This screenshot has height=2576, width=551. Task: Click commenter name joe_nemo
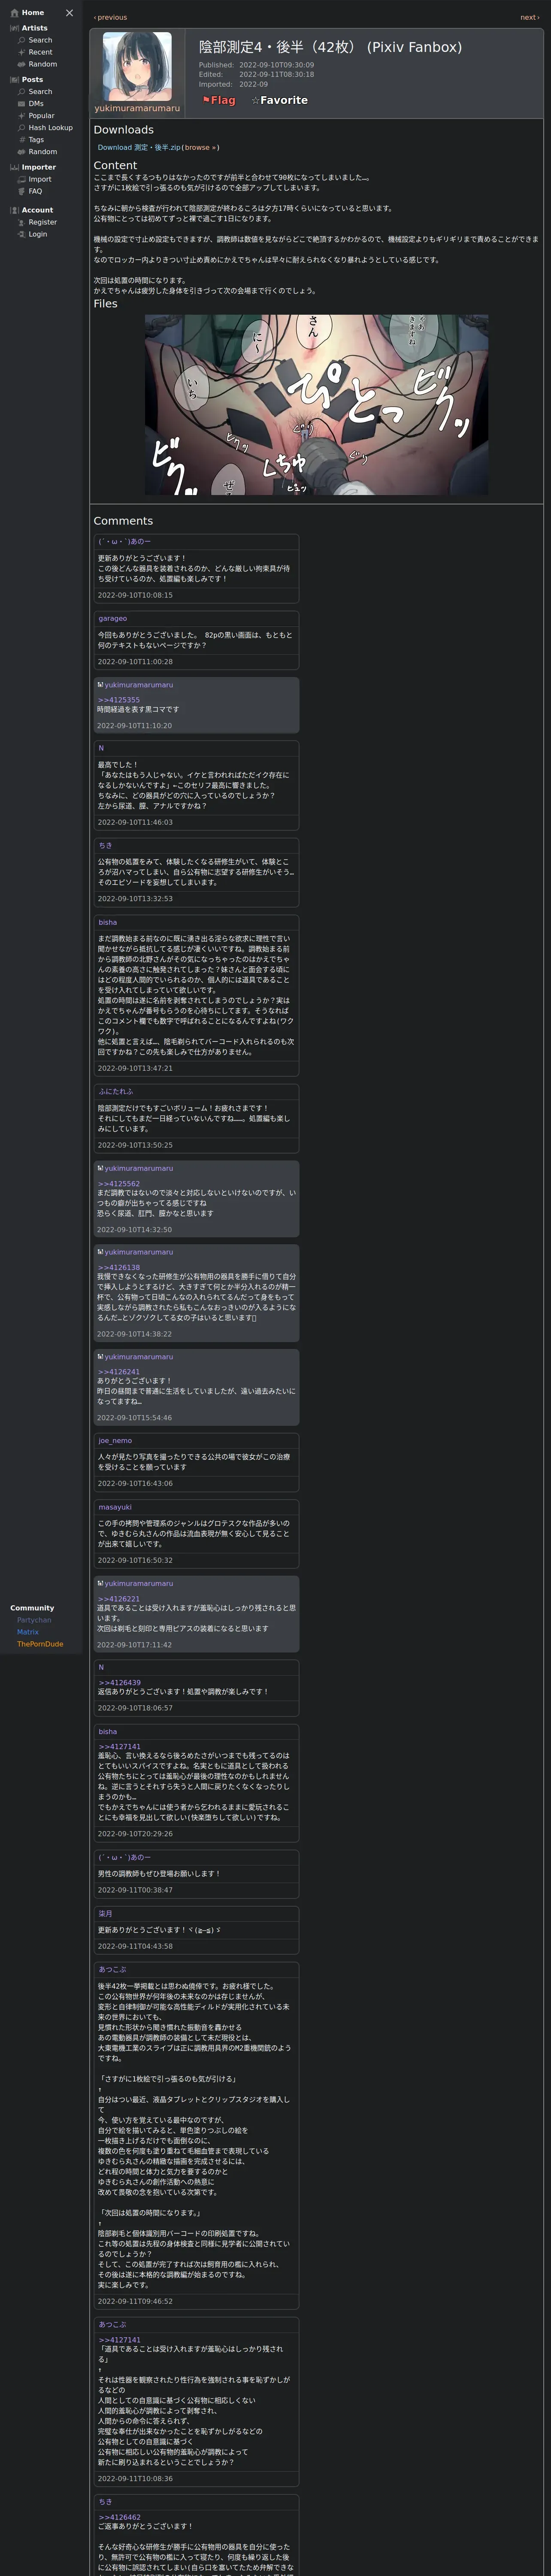[x=115, y=1441]
